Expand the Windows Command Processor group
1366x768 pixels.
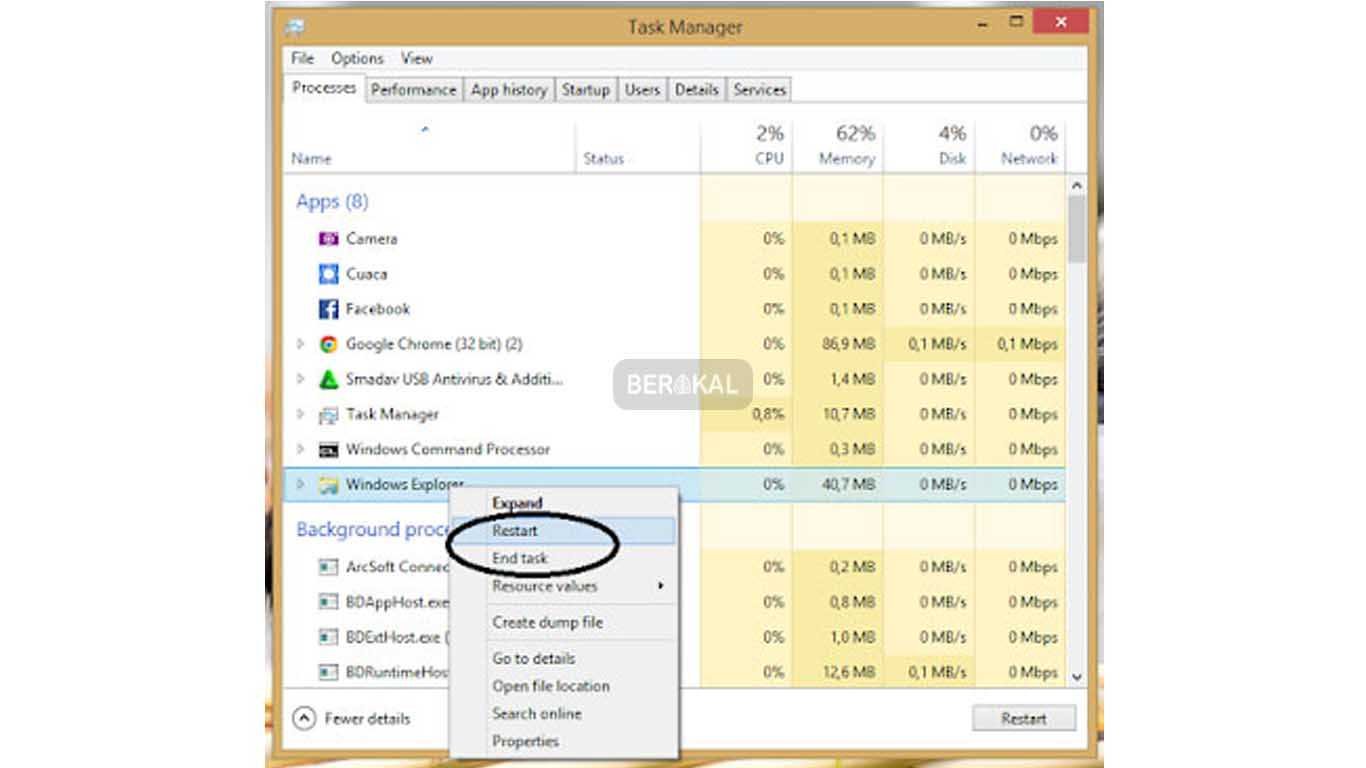click(x=300, y=449)
